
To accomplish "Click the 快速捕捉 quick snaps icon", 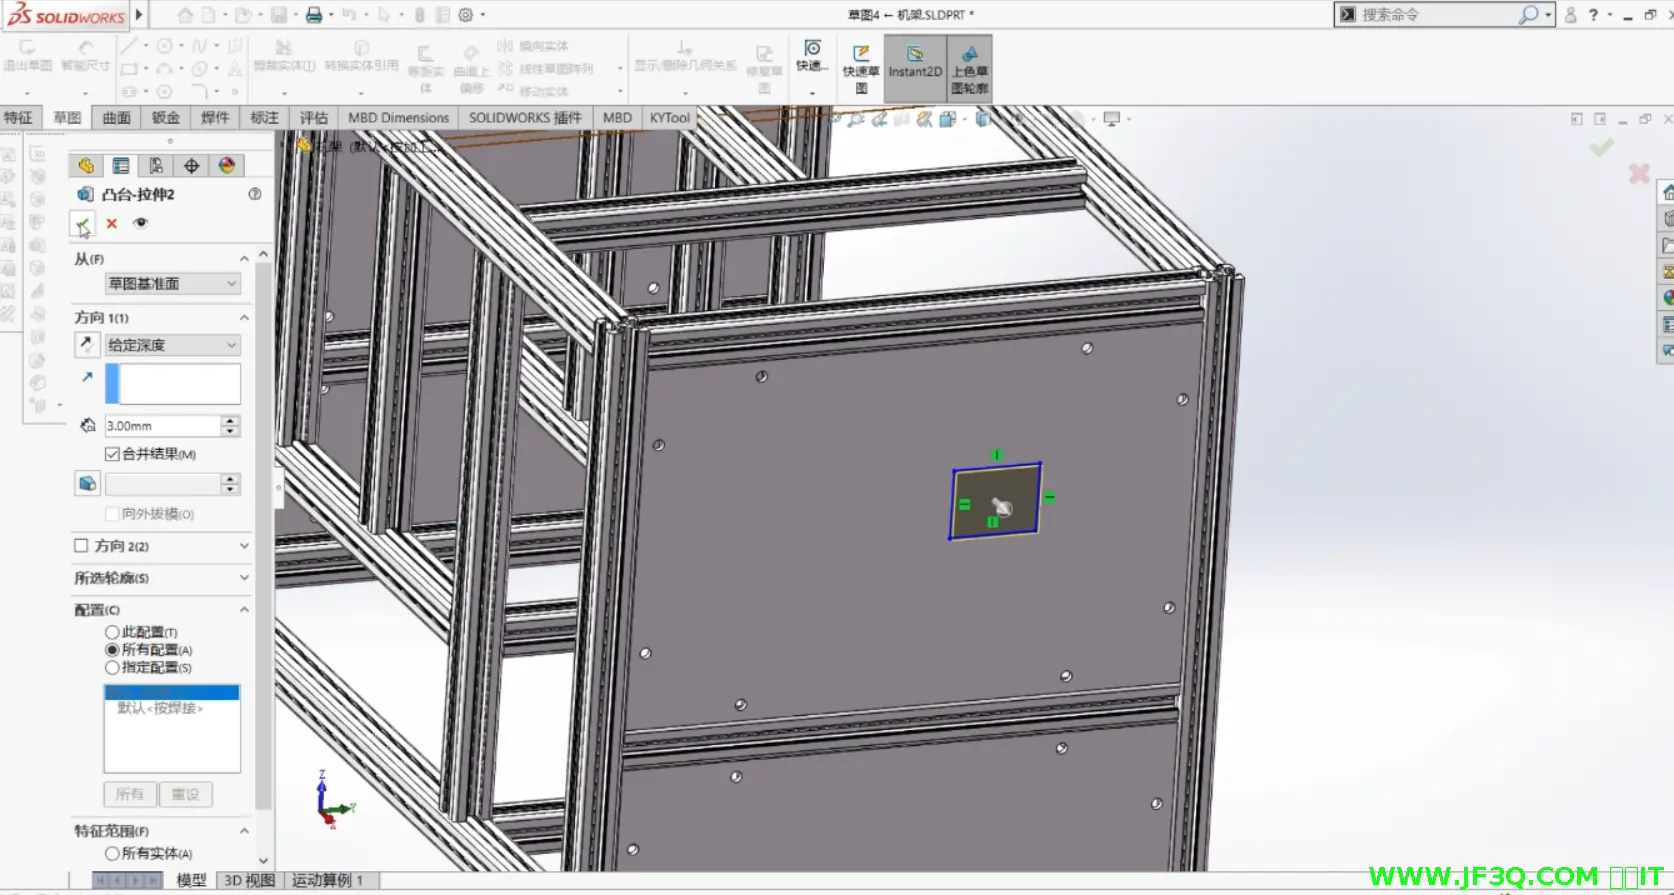I will click(812, 56).
